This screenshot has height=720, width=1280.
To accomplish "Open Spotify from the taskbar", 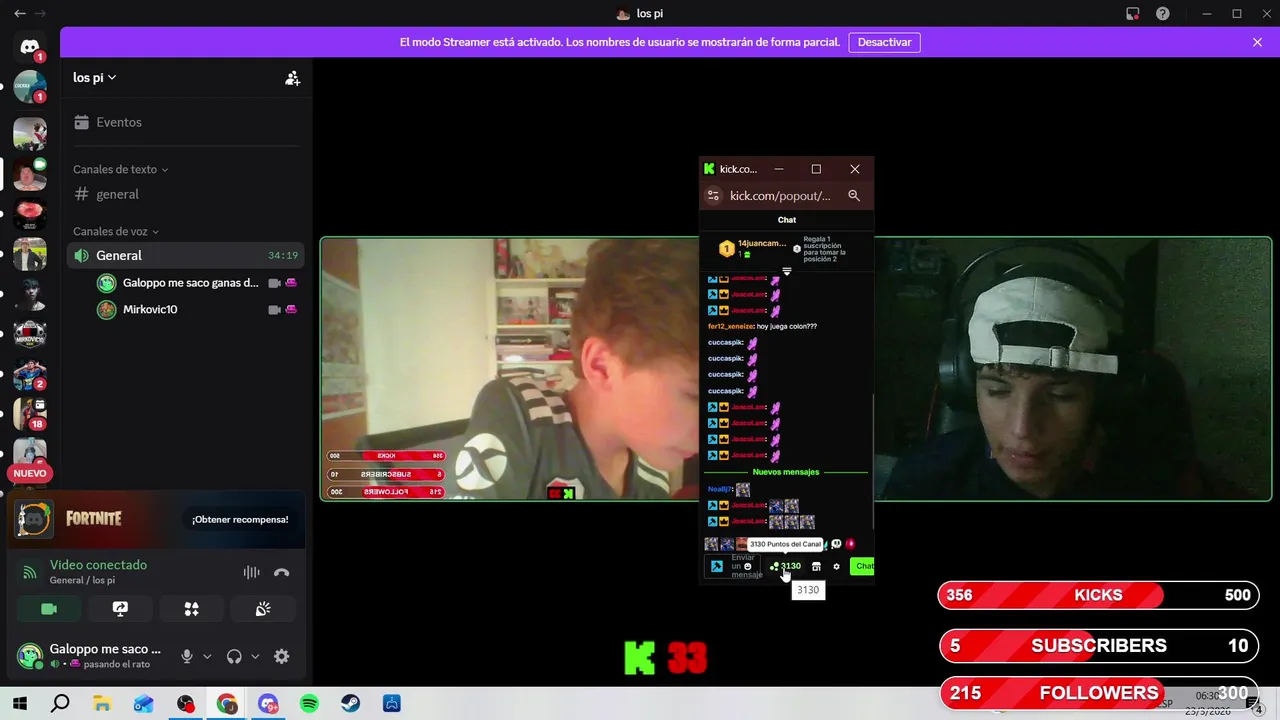I will [x=309, y=704].
